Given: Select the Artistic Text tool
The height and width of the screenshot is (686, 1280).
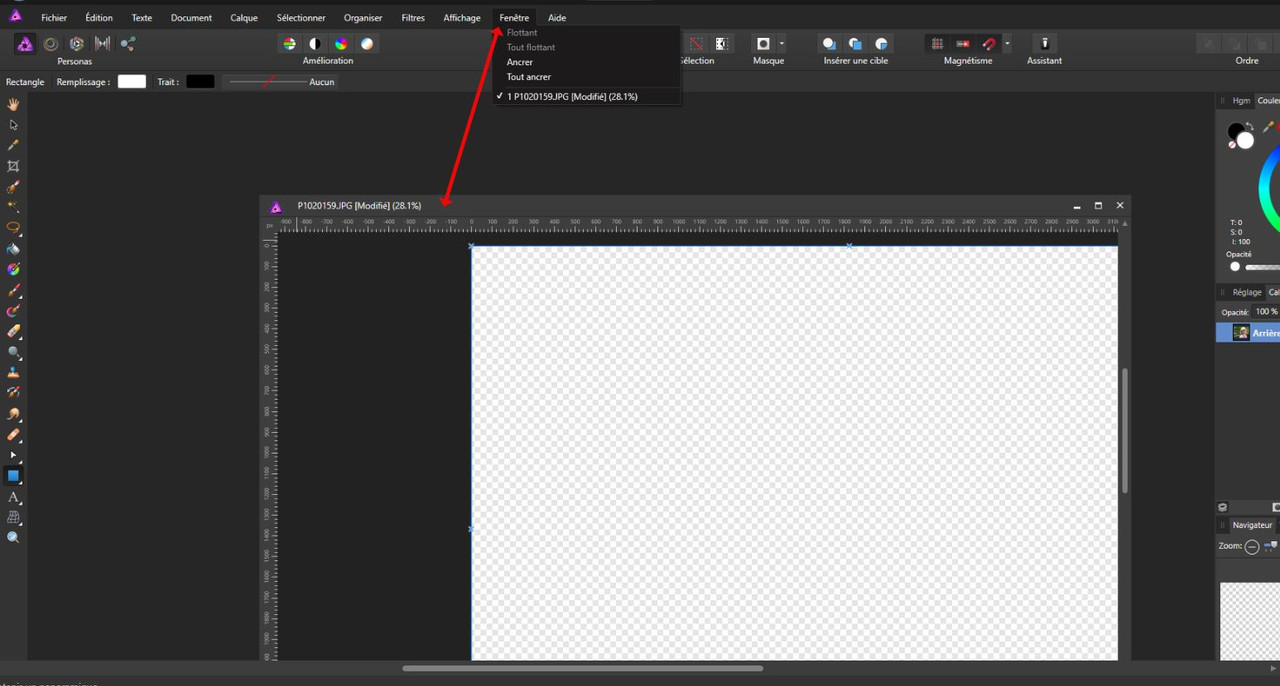Looking at the screenshot, I should [x=14, y=497].
